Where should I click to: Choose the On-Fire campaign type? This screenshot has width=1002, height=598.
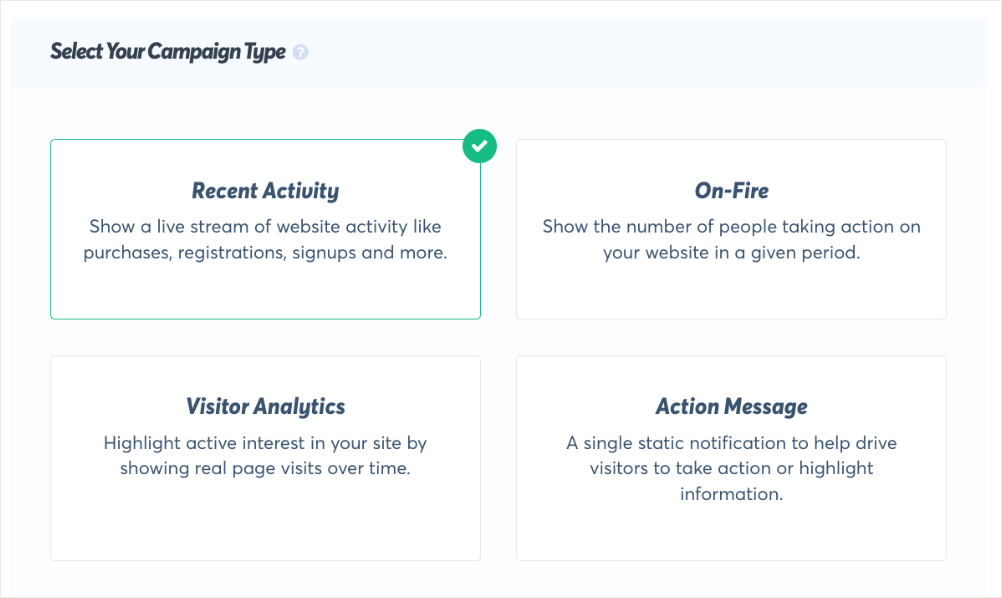coord(731,229)
